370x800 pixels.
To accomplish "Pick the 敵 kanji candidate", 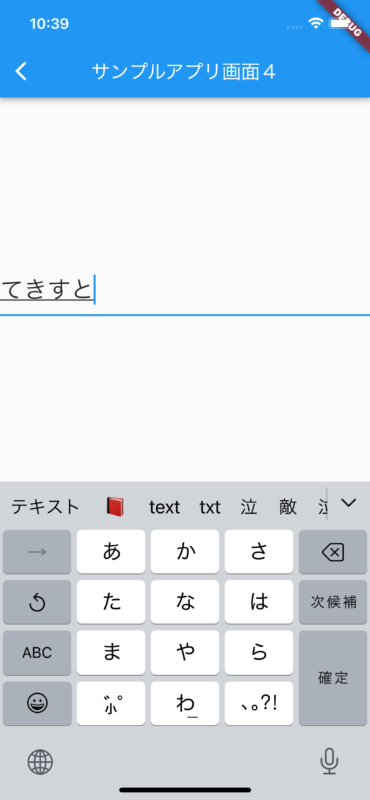I will 288,507.
